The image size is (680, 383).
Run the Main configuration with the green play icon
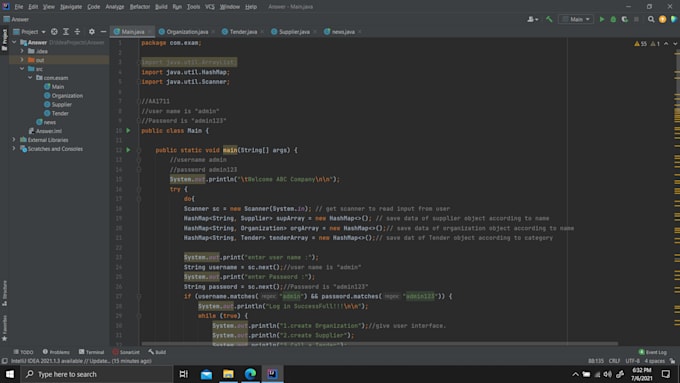(x=602, y=19)
